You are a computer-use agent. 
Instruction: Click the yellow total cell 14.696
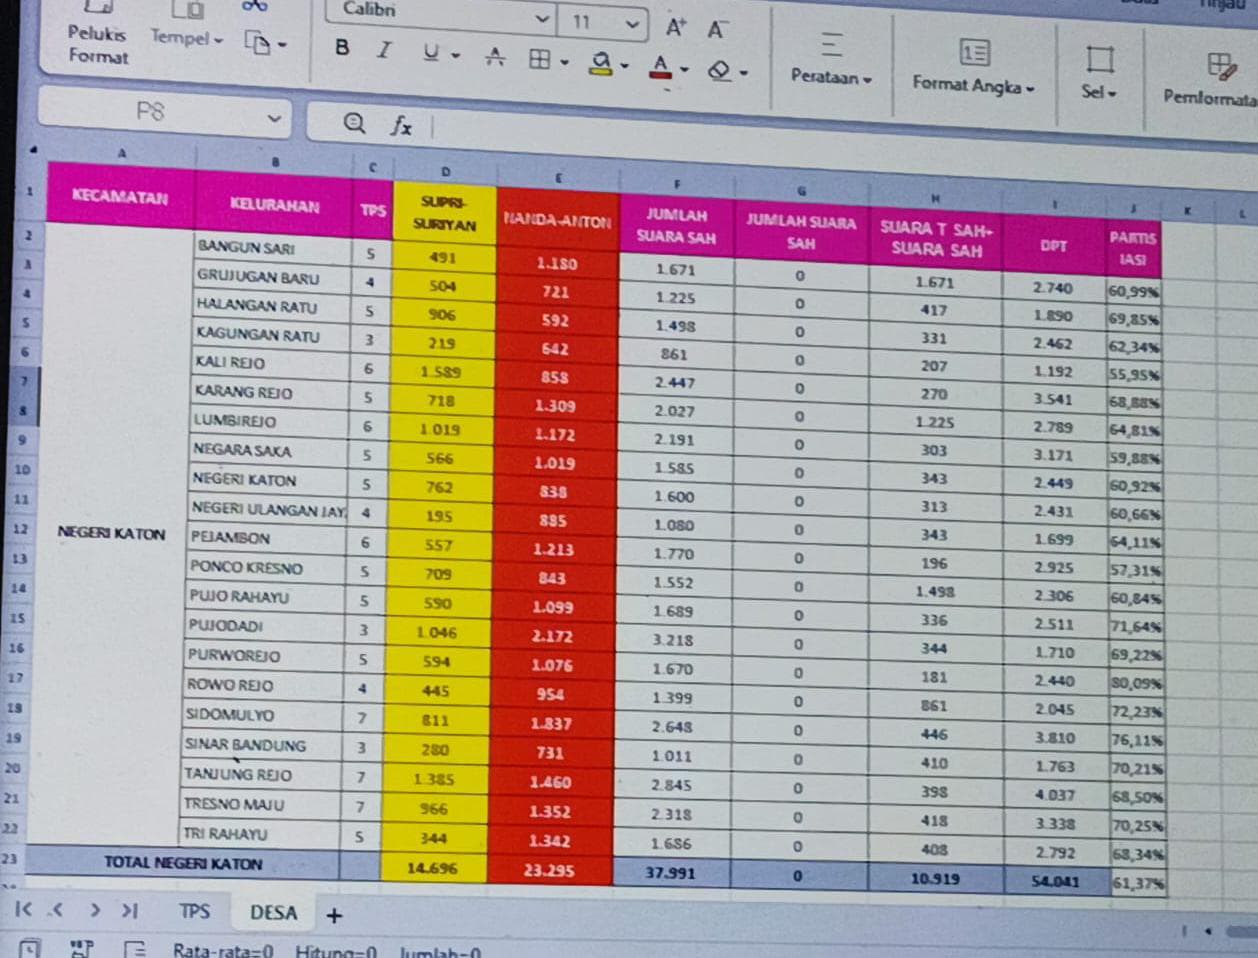pos(432,868)
